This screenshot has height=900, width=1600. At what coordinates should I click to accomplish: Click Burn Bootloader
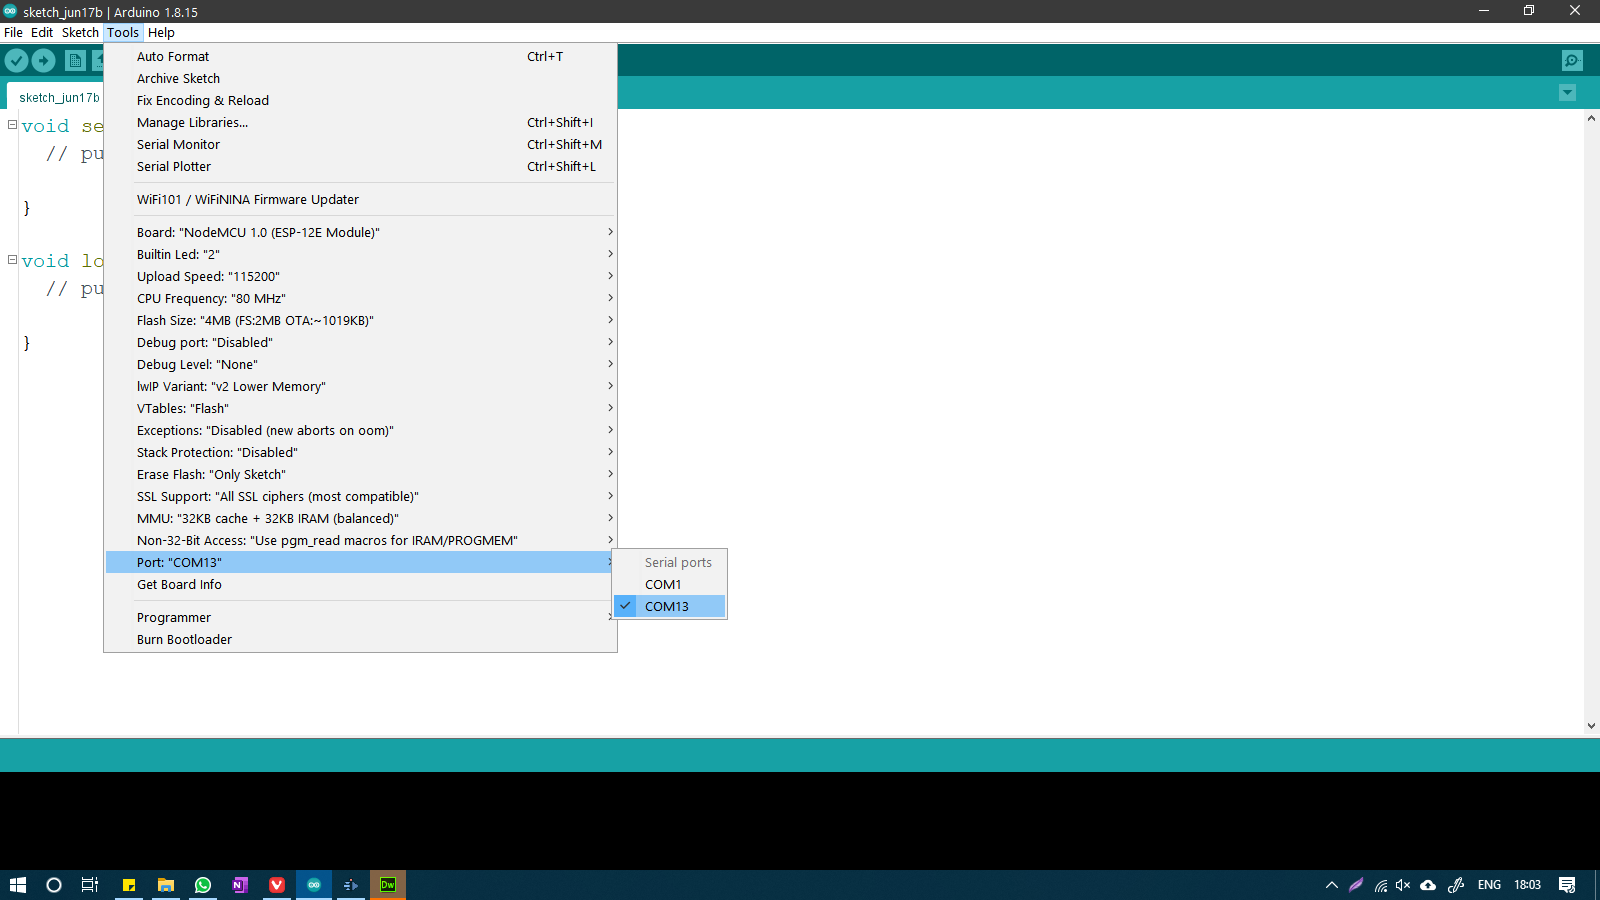(361, 640)
